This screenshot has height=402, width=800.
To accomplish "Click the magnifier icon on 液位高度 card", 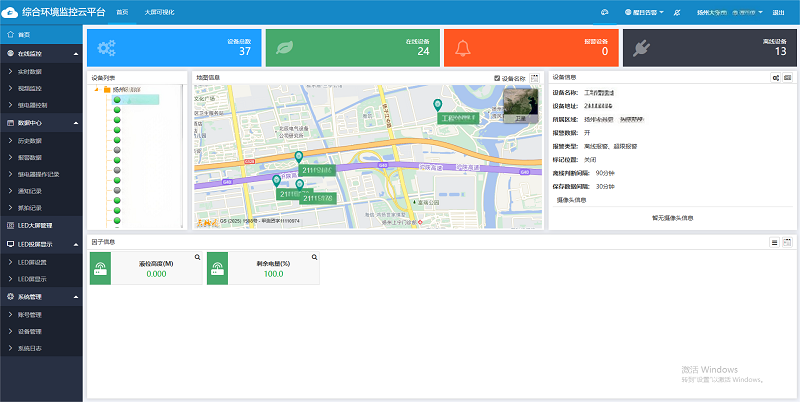I will 197,257.
